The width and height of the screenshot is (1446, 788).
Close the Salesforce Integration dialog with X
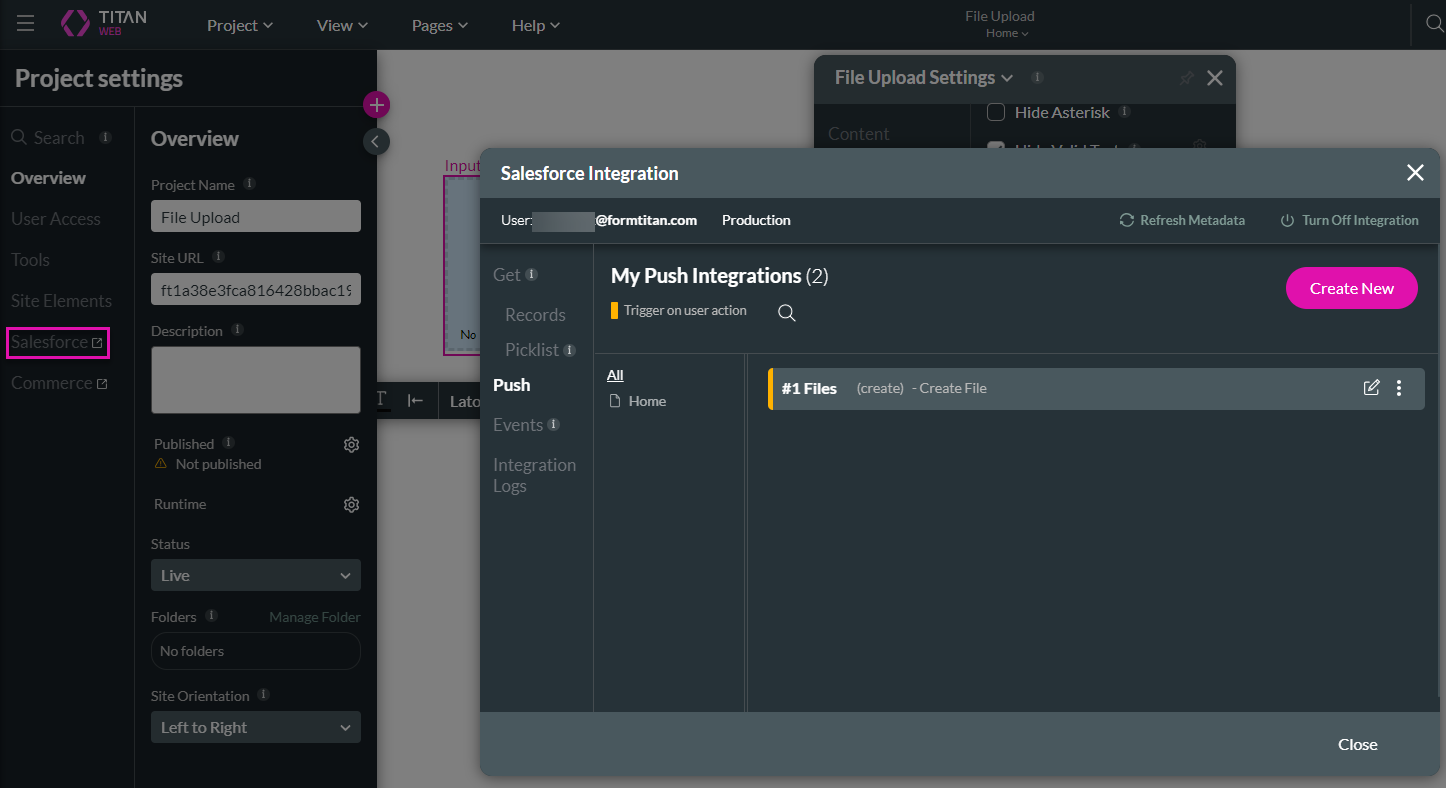click(1415, 173)
